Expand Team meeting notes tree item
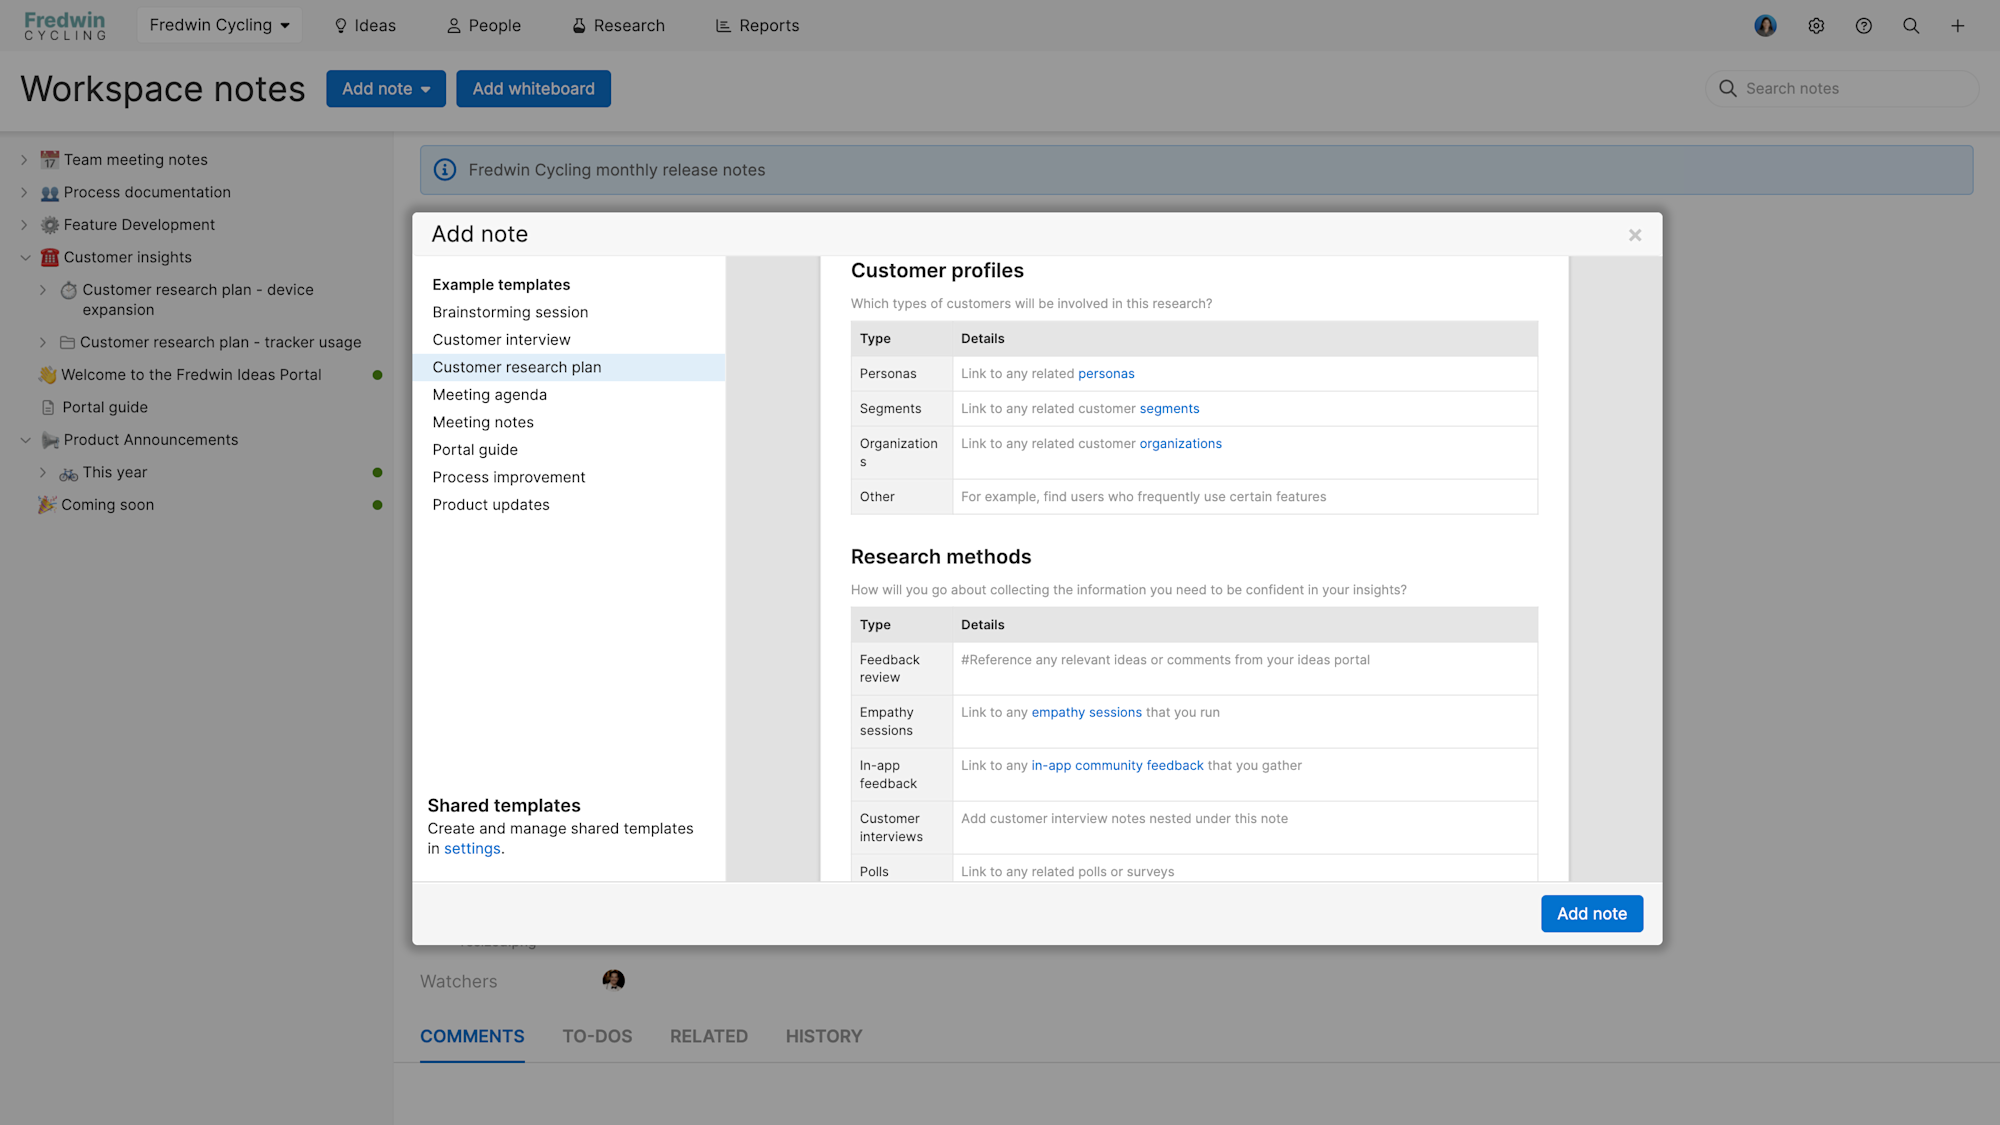Viewport: 2000px width, 1125px height. click(x=24, y=160)
